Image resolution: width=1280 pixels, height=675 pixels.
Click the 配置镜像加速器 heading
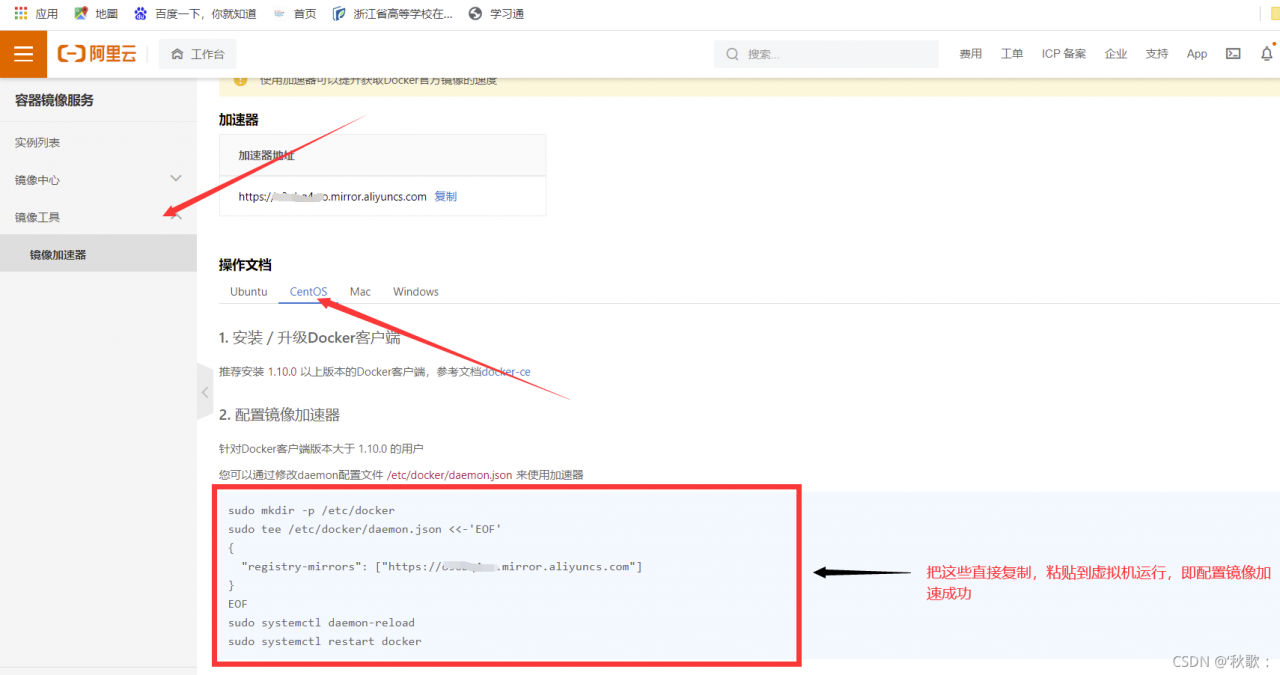[280, 415]
